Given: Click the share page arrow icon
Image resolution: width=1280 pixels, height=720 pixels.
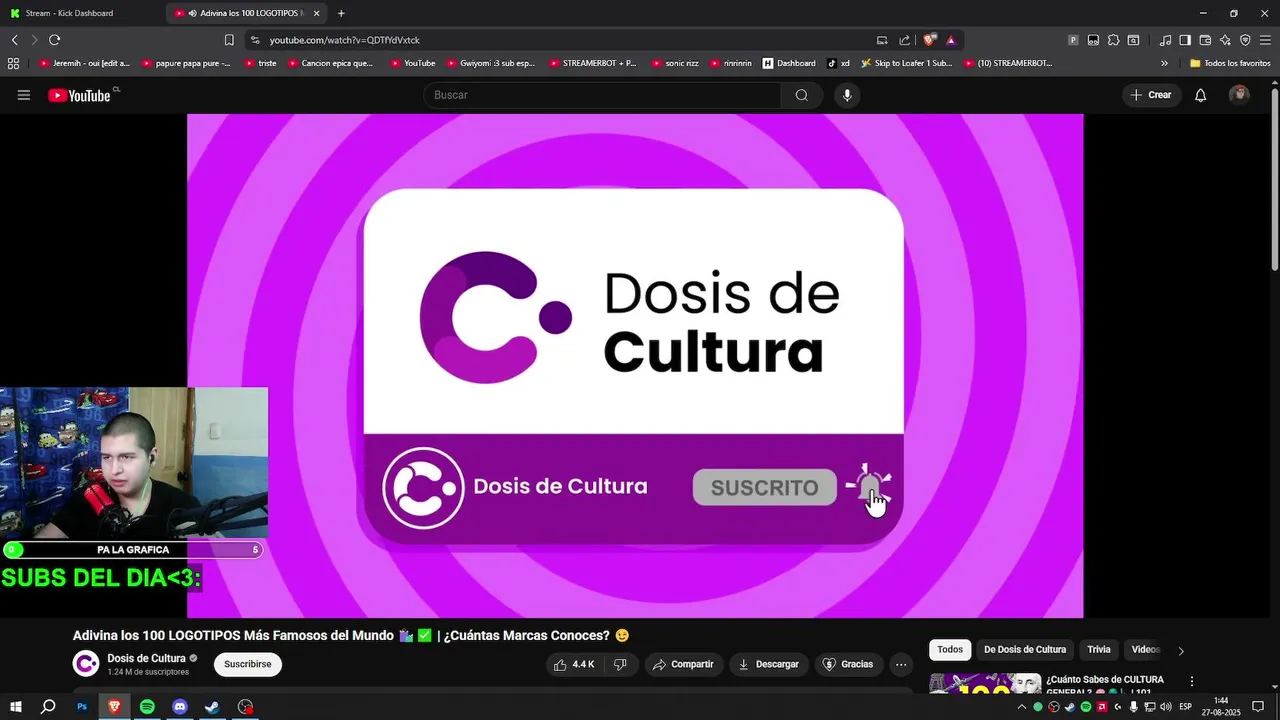Looking at the screenshot, I should pyautogui.click(x=905, y=40).
